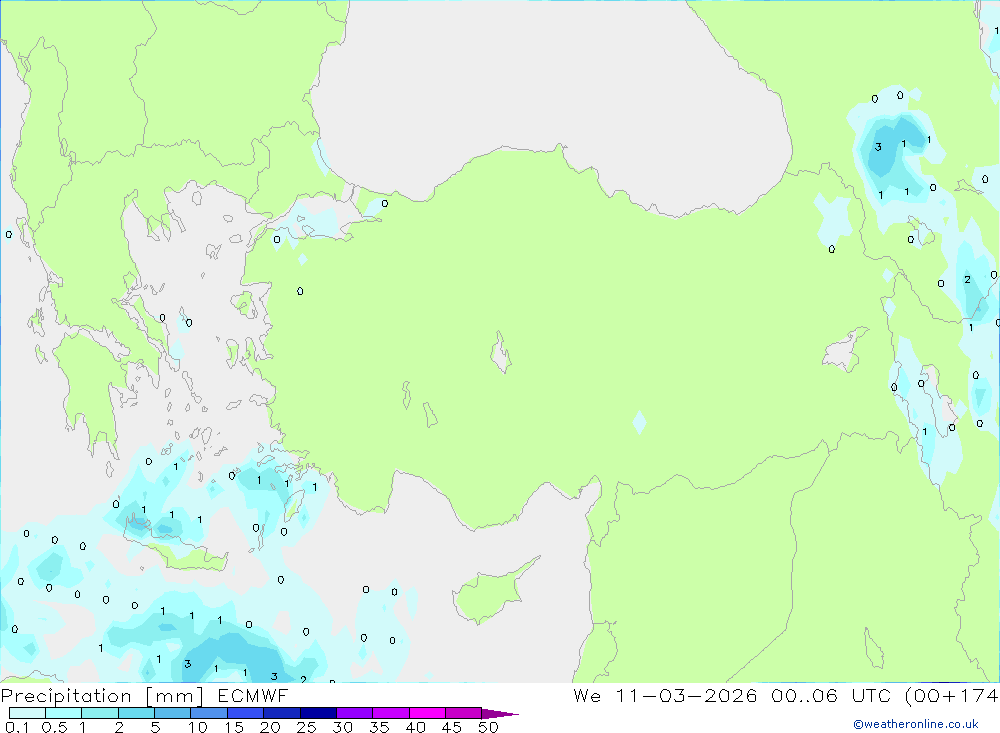
Task: Click the 20–25 mm dark blue swatch
Action: tap(282, 713)
